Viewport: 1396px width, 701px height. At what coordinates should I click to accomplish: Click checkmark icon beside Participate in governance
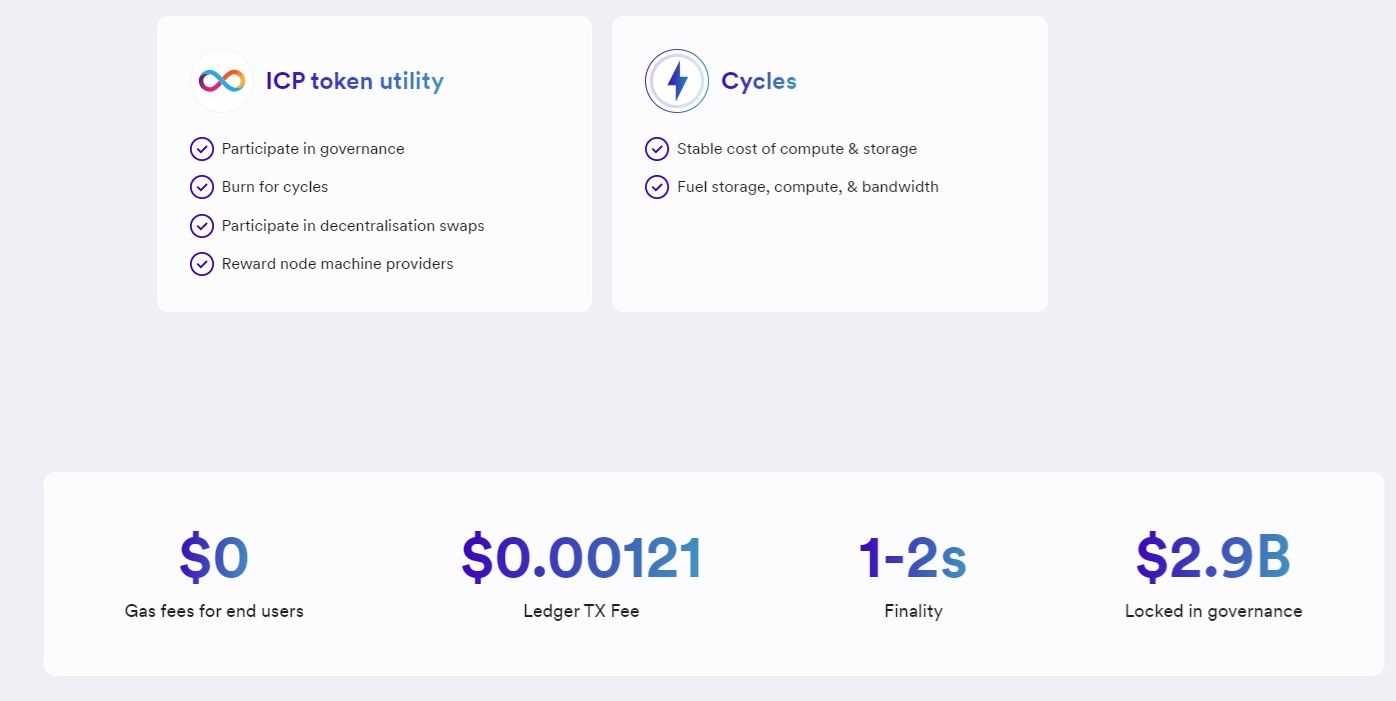click(x=202, y=149)
